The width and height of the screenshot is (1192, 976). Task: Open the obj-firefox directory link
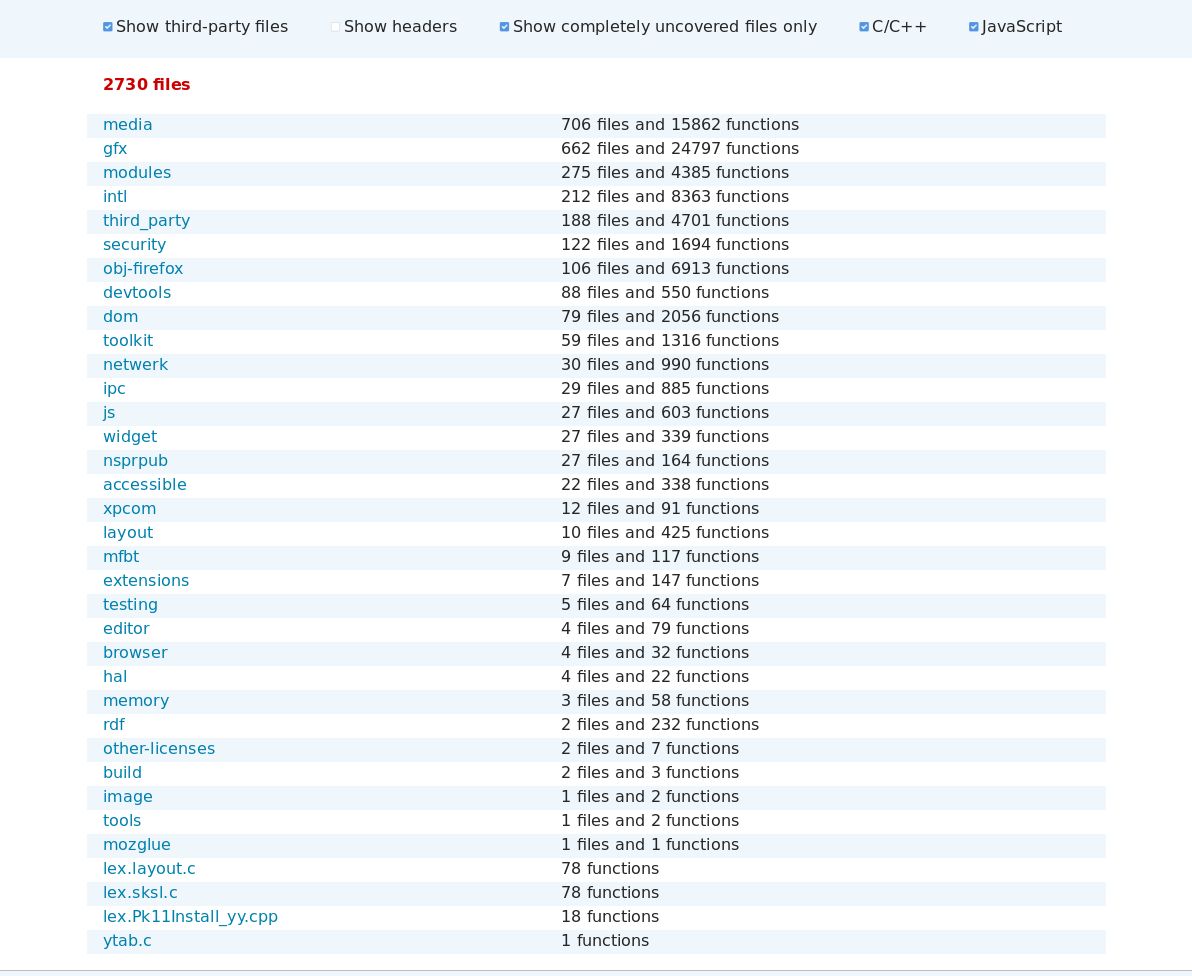143,269
